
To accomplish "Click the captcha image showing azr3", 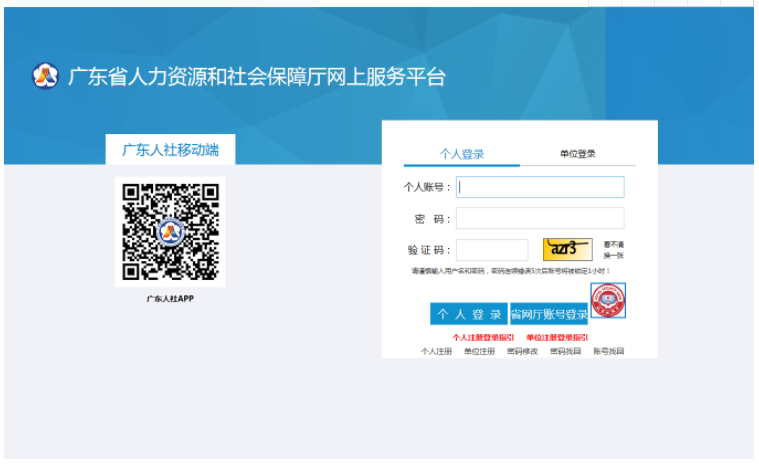I will (x=567, y=249).
